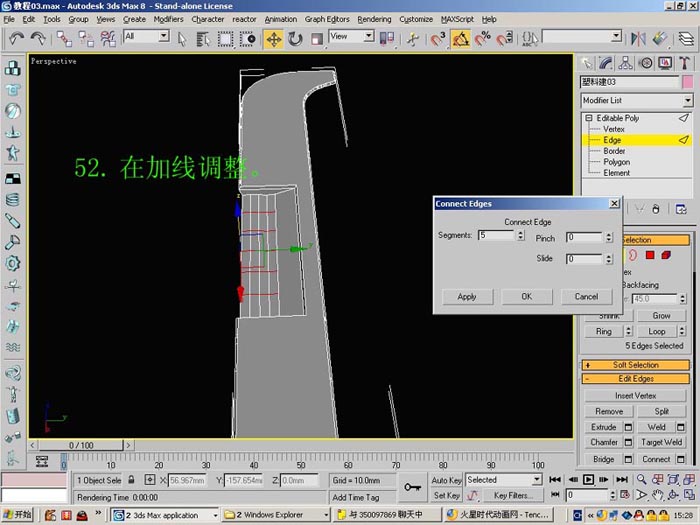This screenshot has height=525, width=700.
Task: Click the Slide spinner arrows
Action: [x=609, y=259]
